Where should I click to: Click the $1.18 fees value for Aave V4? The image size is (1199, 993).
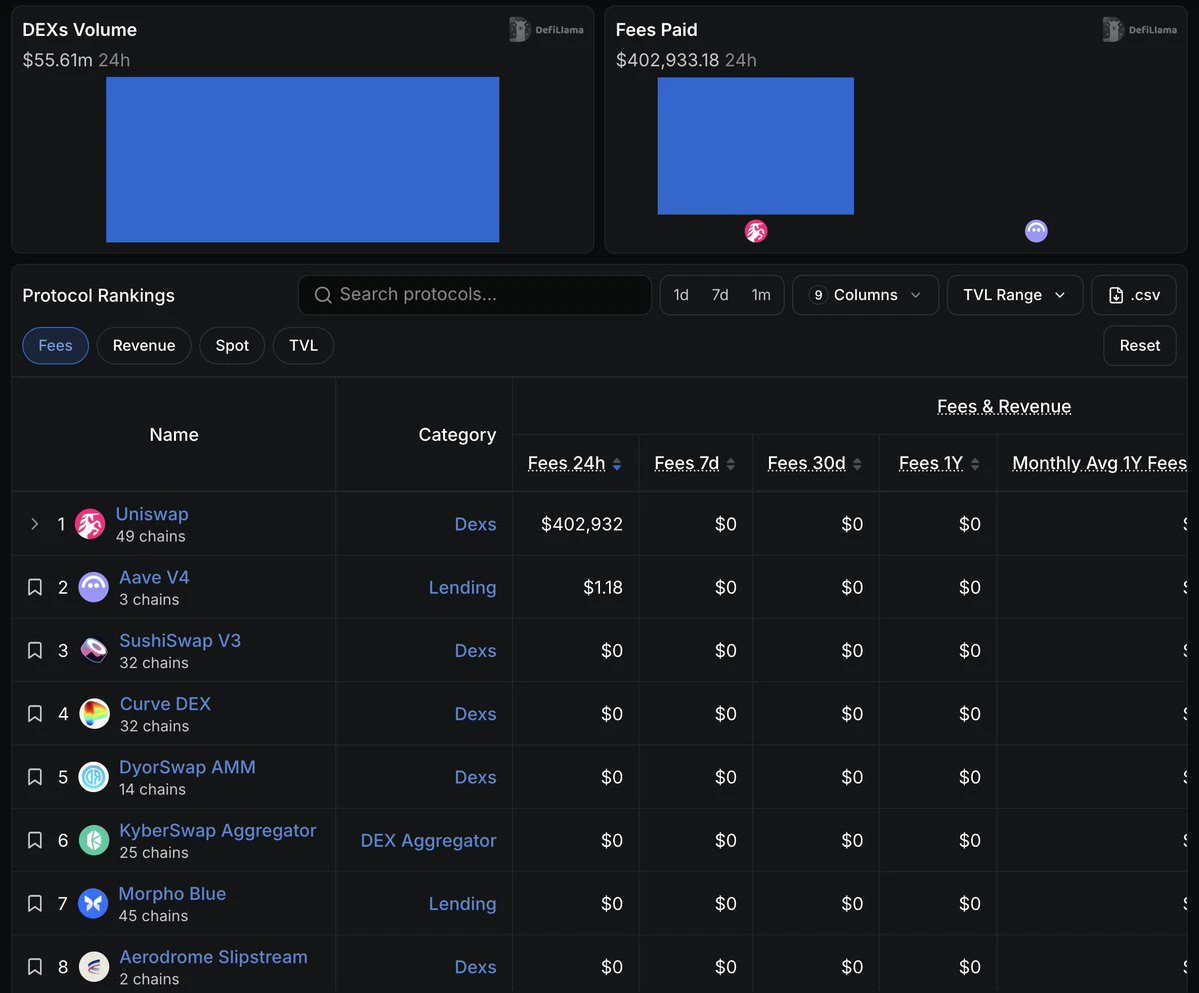(x=603, y=588)
